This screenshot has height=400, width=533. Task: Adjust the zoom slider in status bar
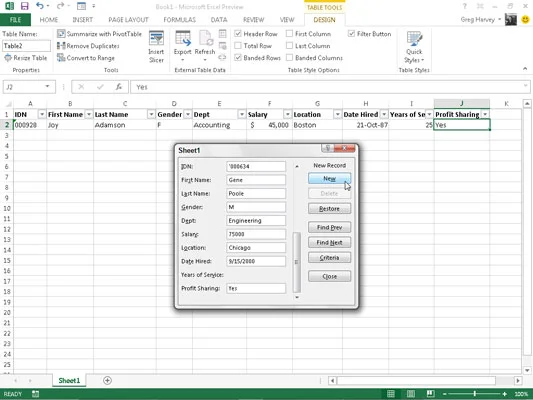[475, 394]
